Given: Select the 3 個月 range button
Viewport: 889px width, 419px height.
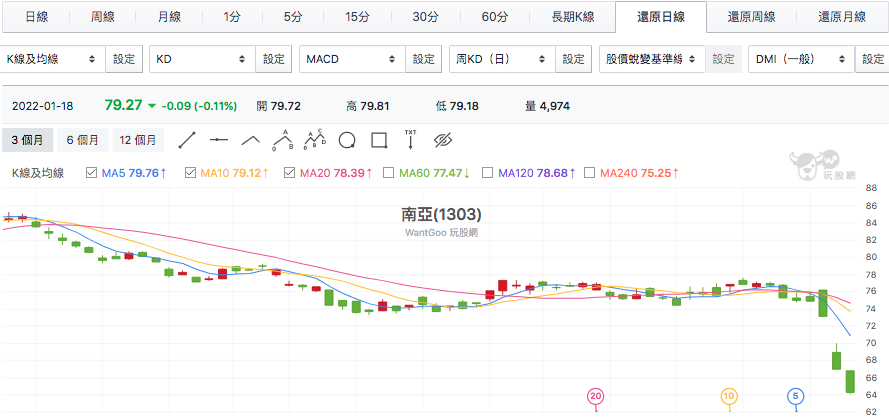Looking at the screenshot, I should 27,140.
